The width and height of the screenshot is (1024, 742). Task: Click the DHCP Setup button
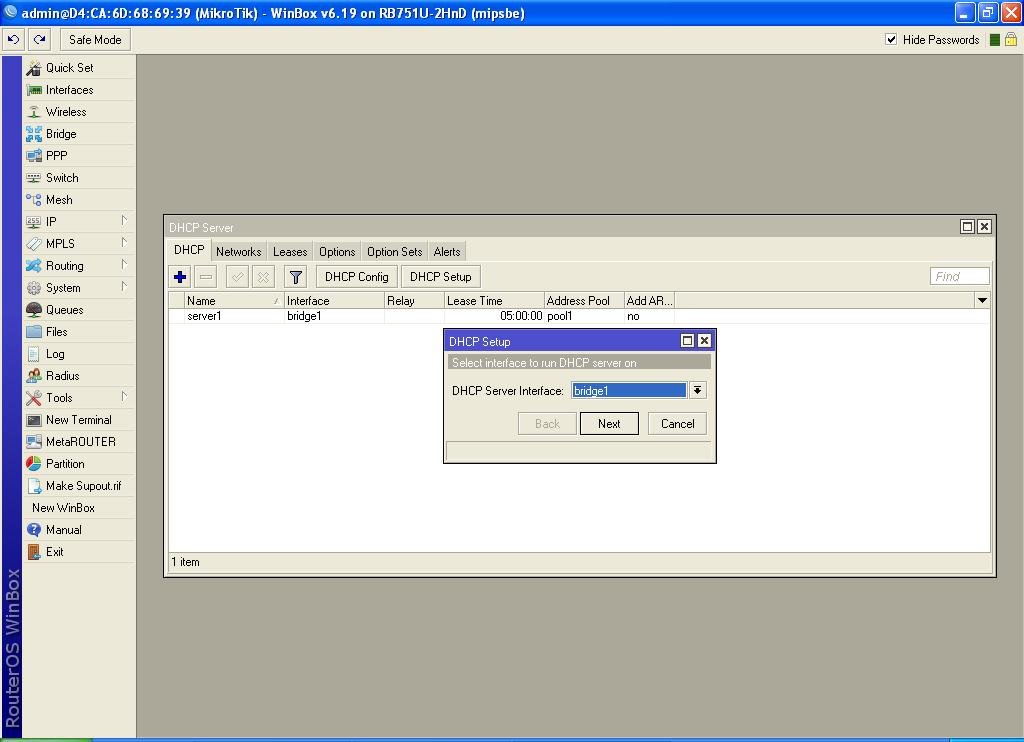pyautogui.click(x=441, y=277)
